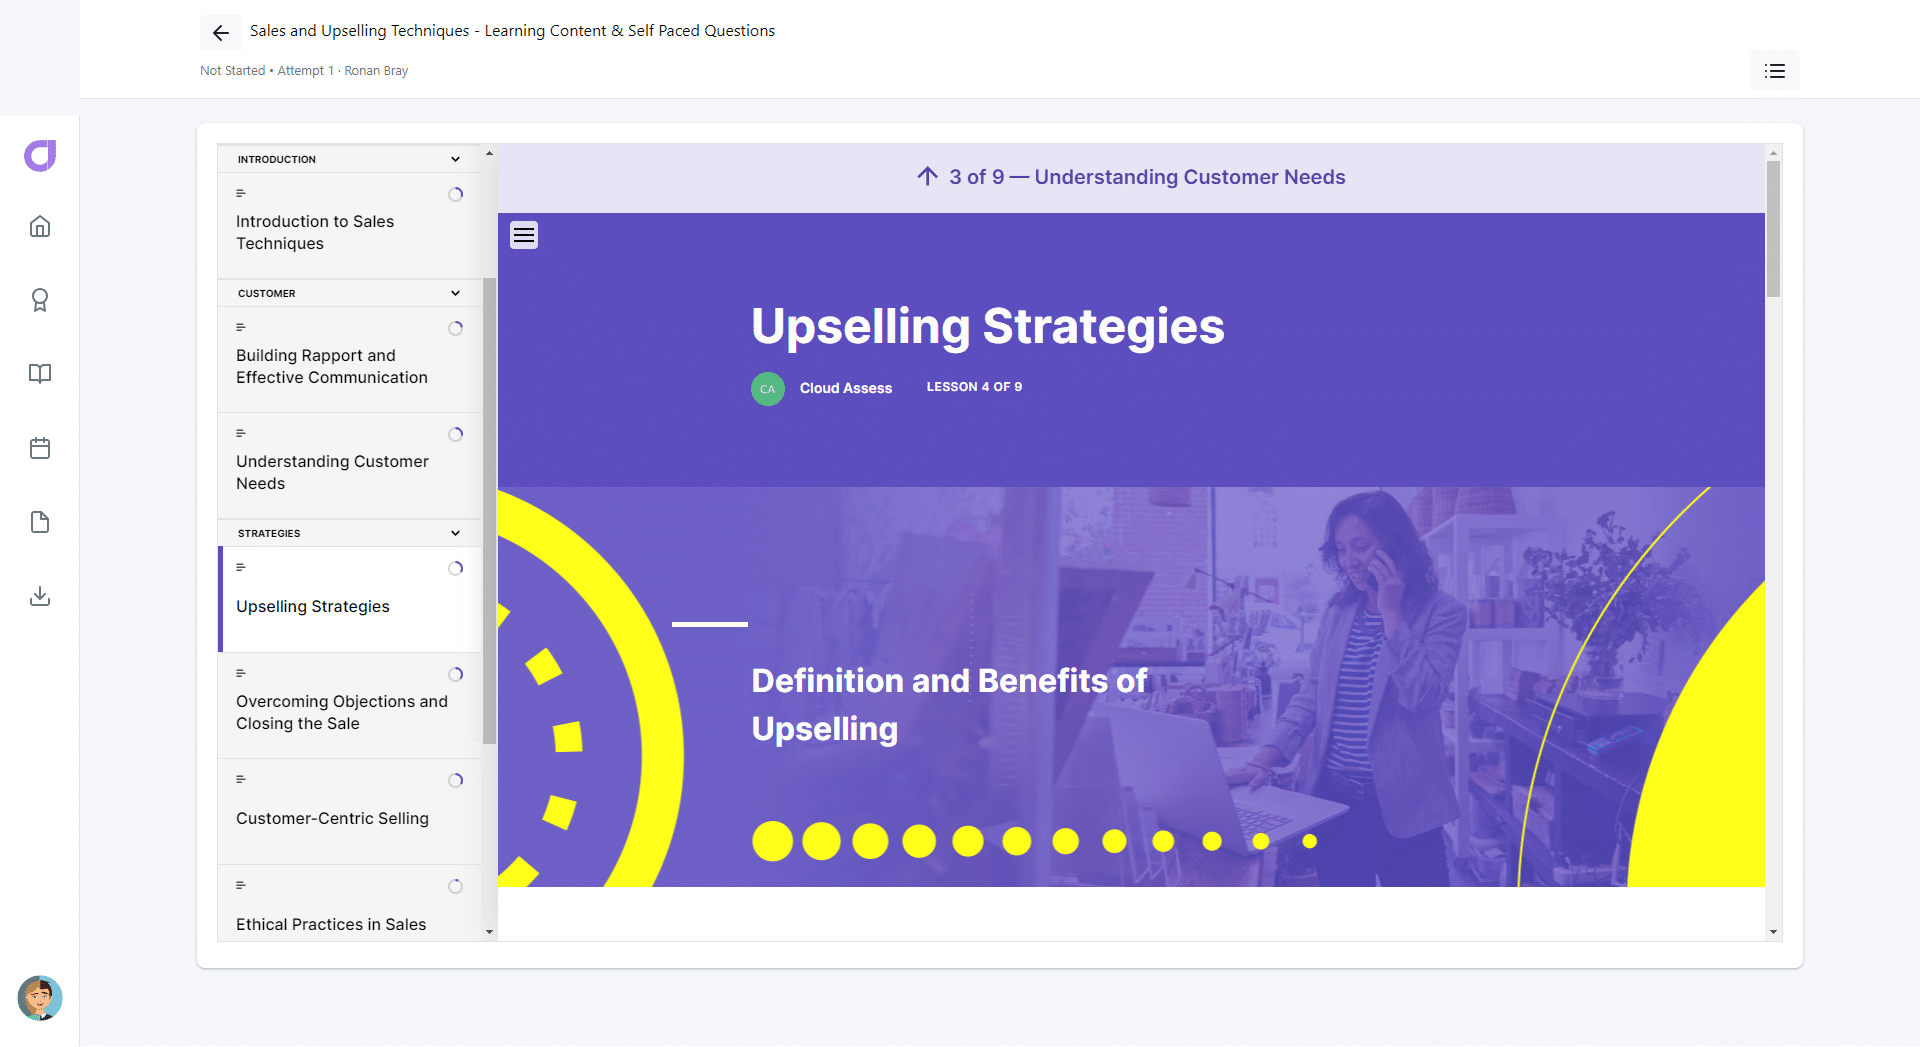Click the content pane scrollbar thumb
1920x1047 pixels.
(1773, 229)
